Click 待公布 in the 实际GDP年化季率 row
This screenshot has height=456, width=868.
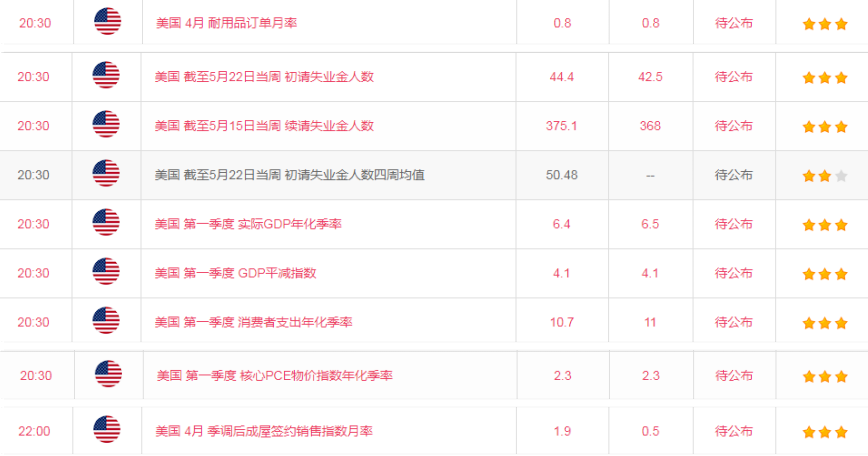tap(733, 224)
